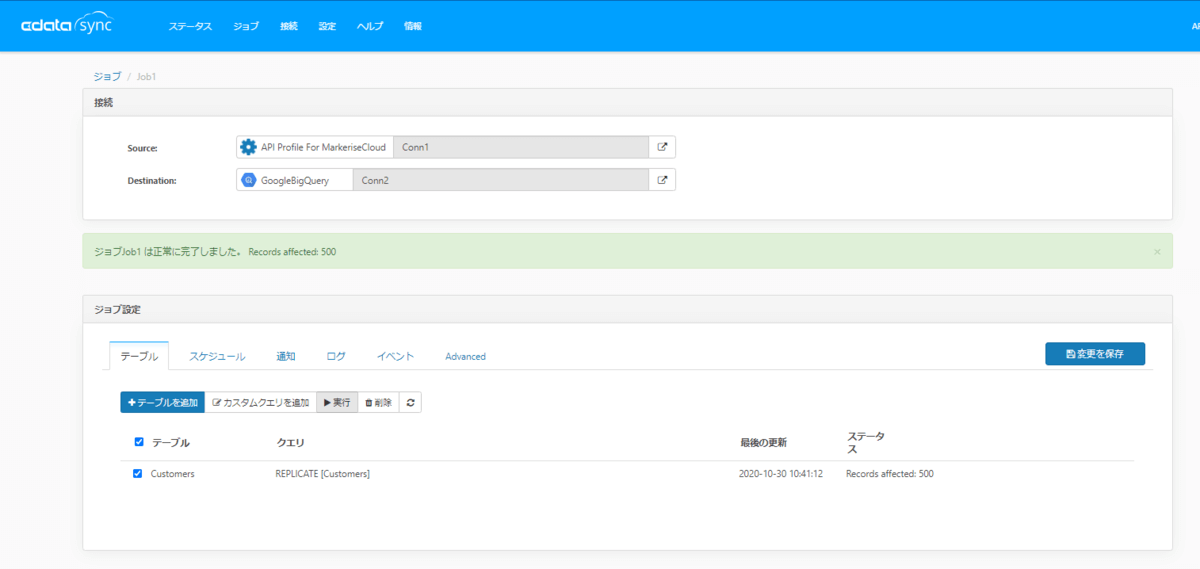Screen dimensions: 1200x569
Task: Click the API Profile gear icon
Action: click(248, 147)
